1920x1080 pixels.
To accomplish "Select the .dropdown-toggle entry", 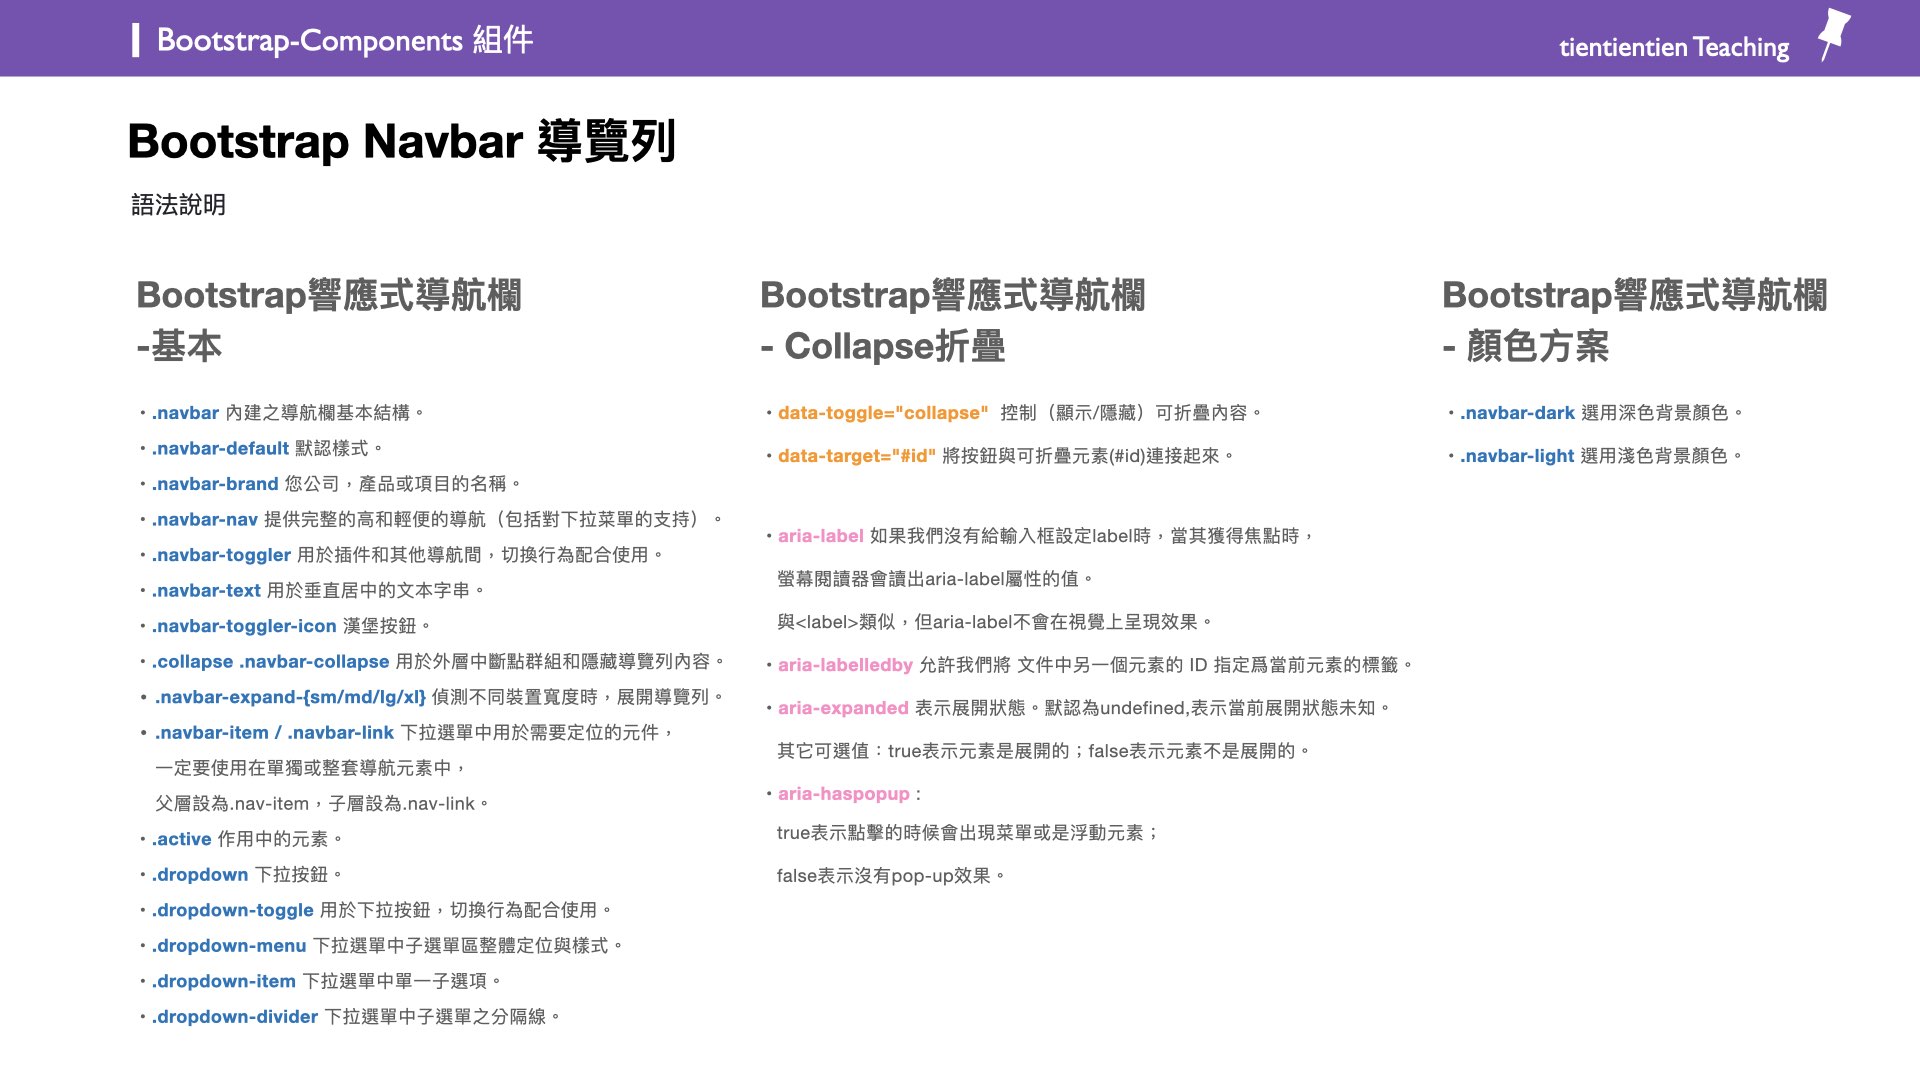I will tap(231, 910).
